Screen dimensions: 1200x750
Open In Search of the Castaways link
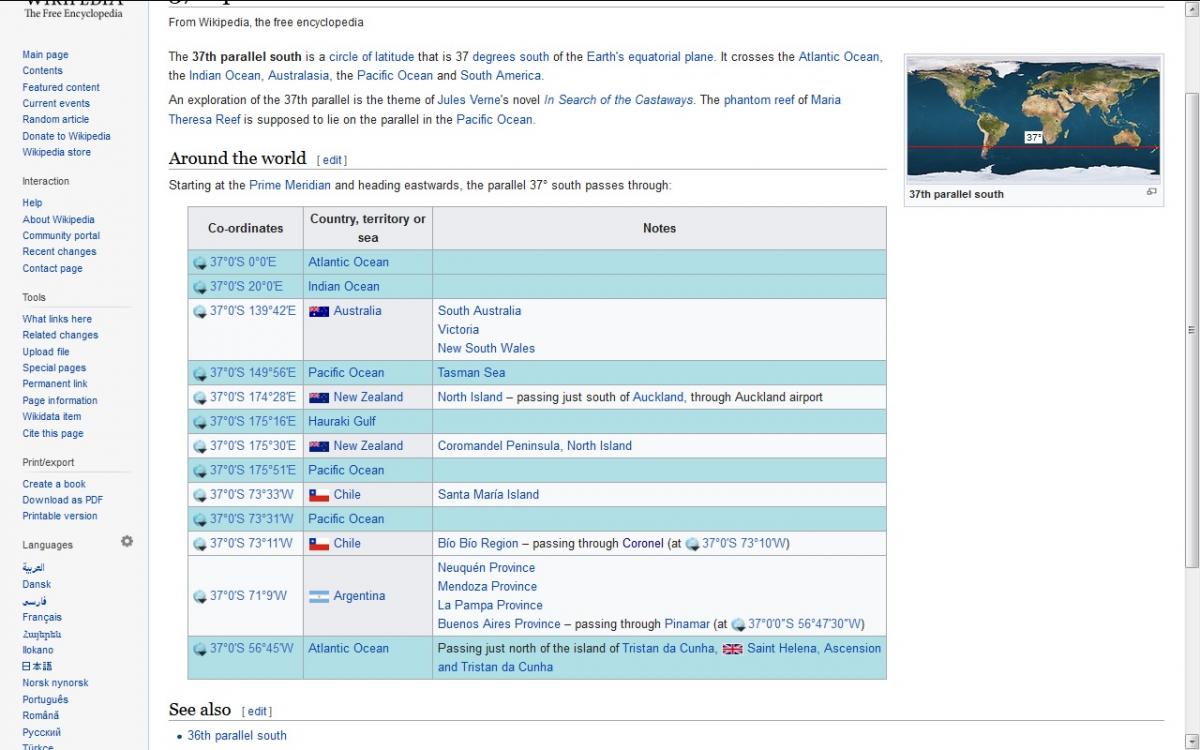coord(619,100)
